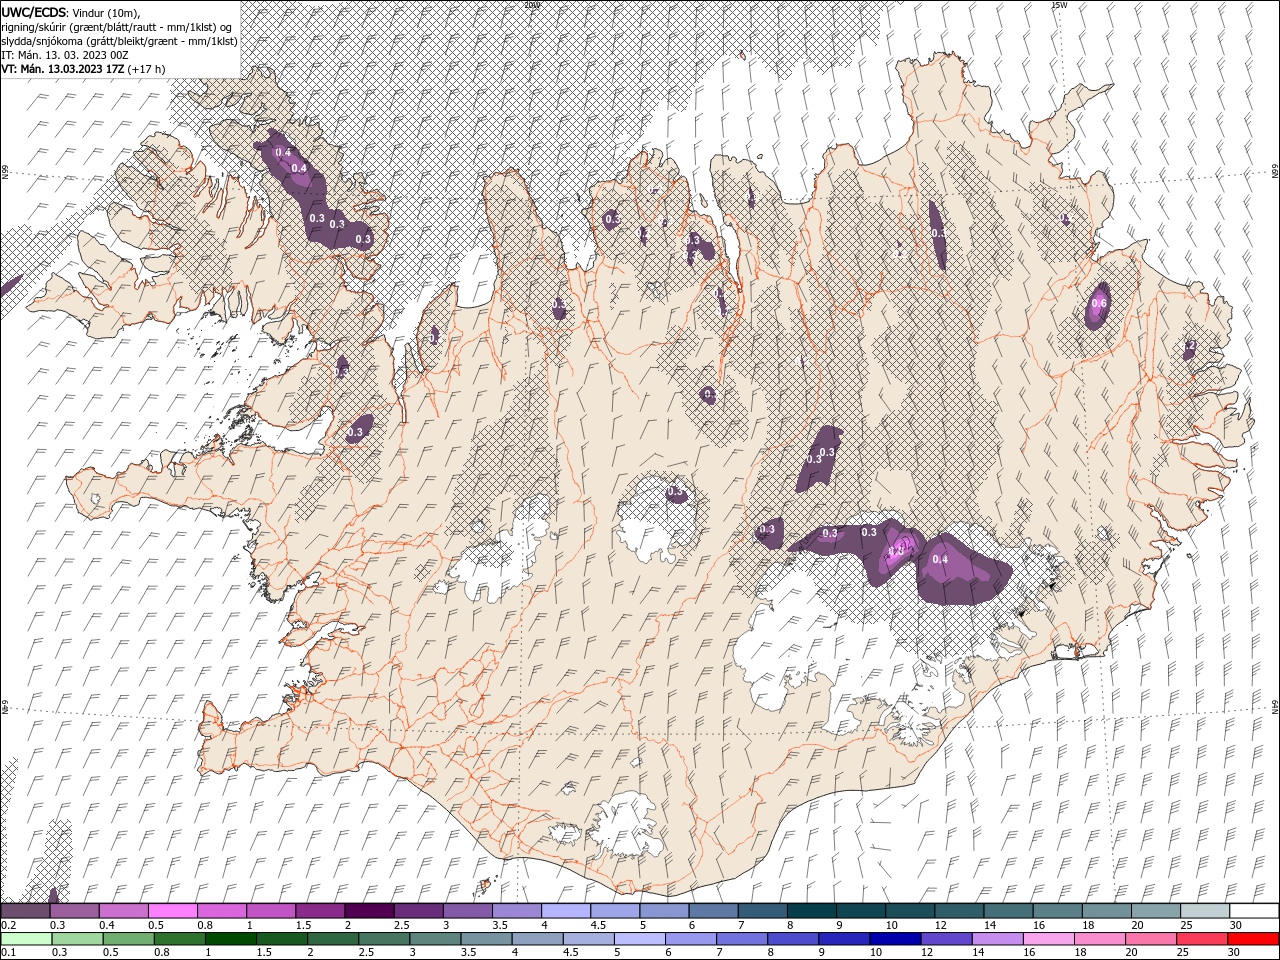This screenshot has height=960, width=1280.
Task: Click the bright pink 0.5–0.8 swatch in upper legend row
Action: 173,911
